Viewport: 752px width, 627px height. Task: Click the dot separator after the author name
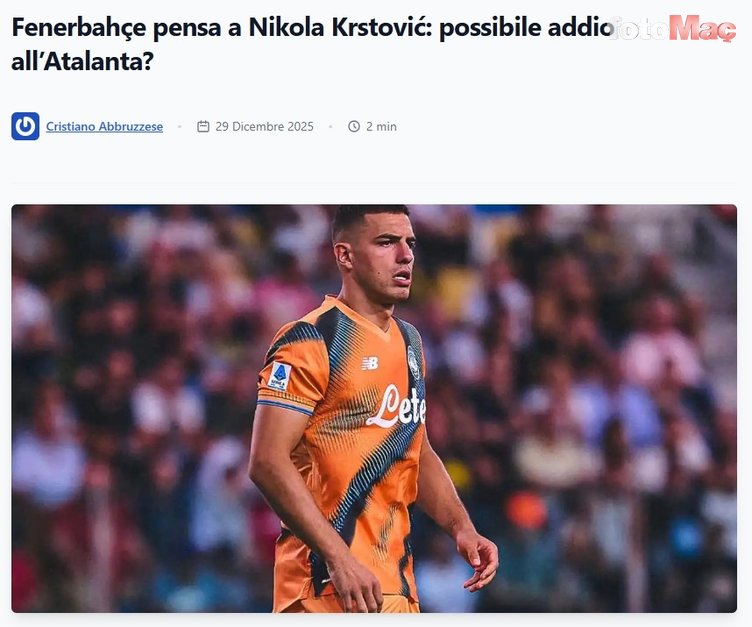point(180,127)
